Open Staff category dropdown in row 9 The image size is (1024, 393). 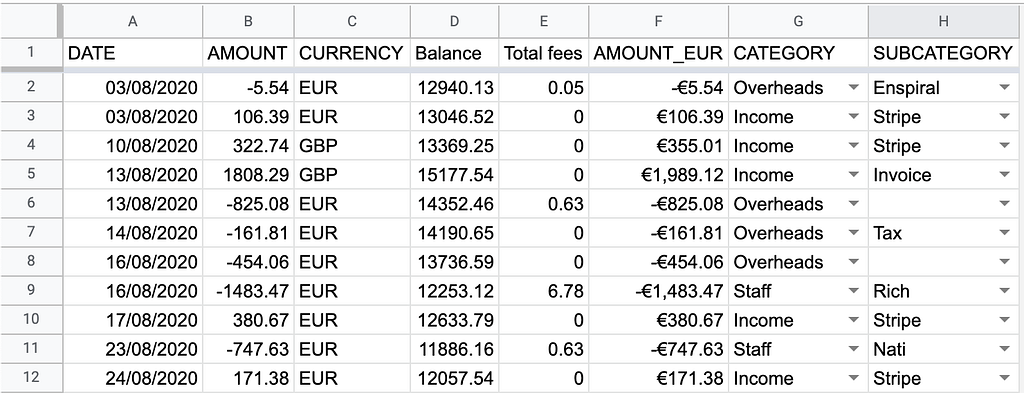(x=853, y=291)
